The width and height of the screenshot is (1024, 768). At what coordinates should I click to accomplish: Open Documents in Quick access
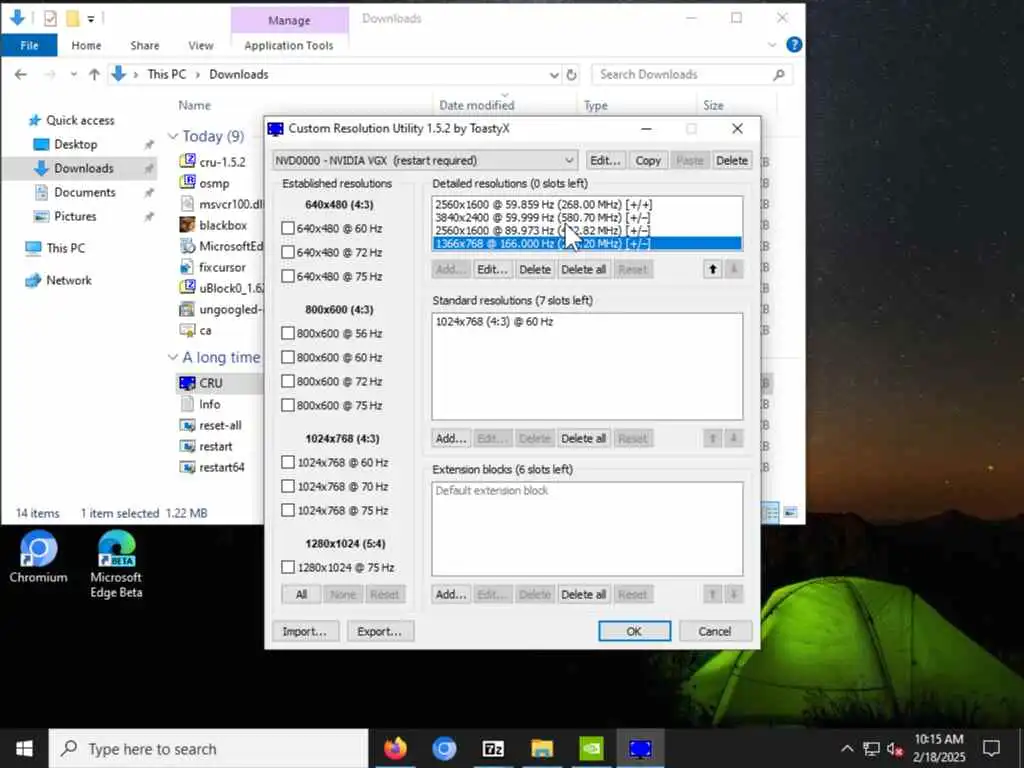tap(85, 192)
